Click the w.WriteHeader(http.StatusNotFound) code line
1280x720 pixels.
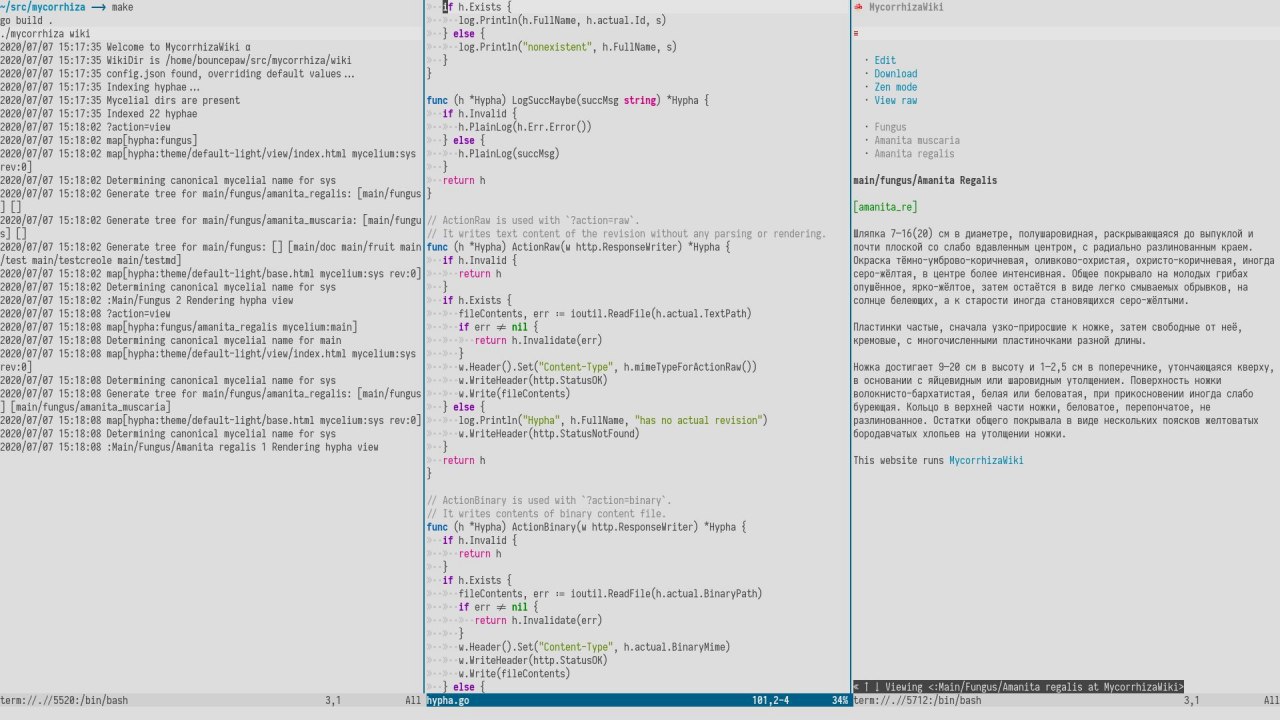pyautogui.click(x=549, y=434)
